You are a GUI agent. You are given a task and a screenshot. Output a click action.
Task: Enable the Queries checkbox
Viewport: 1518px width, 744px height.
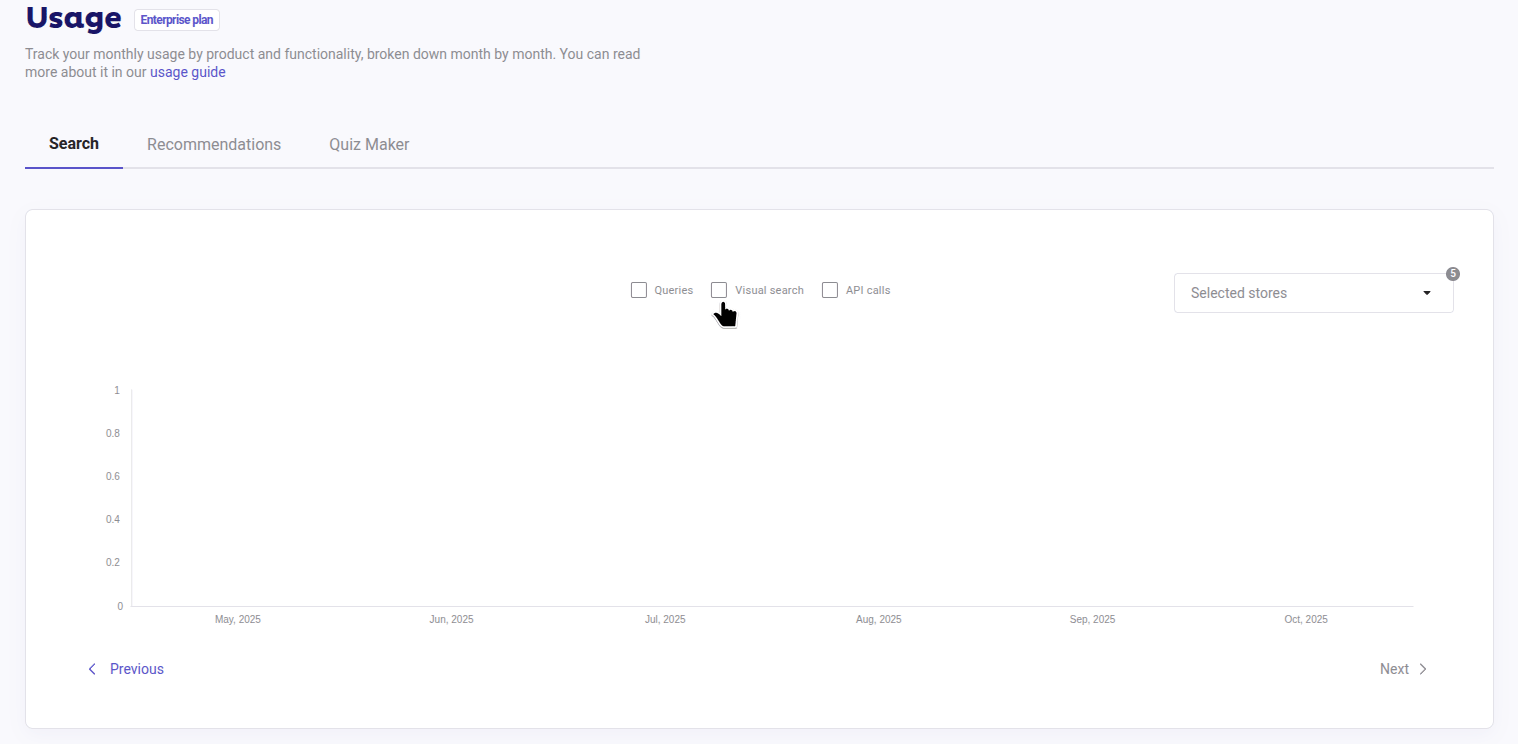[x=639, y=289]
